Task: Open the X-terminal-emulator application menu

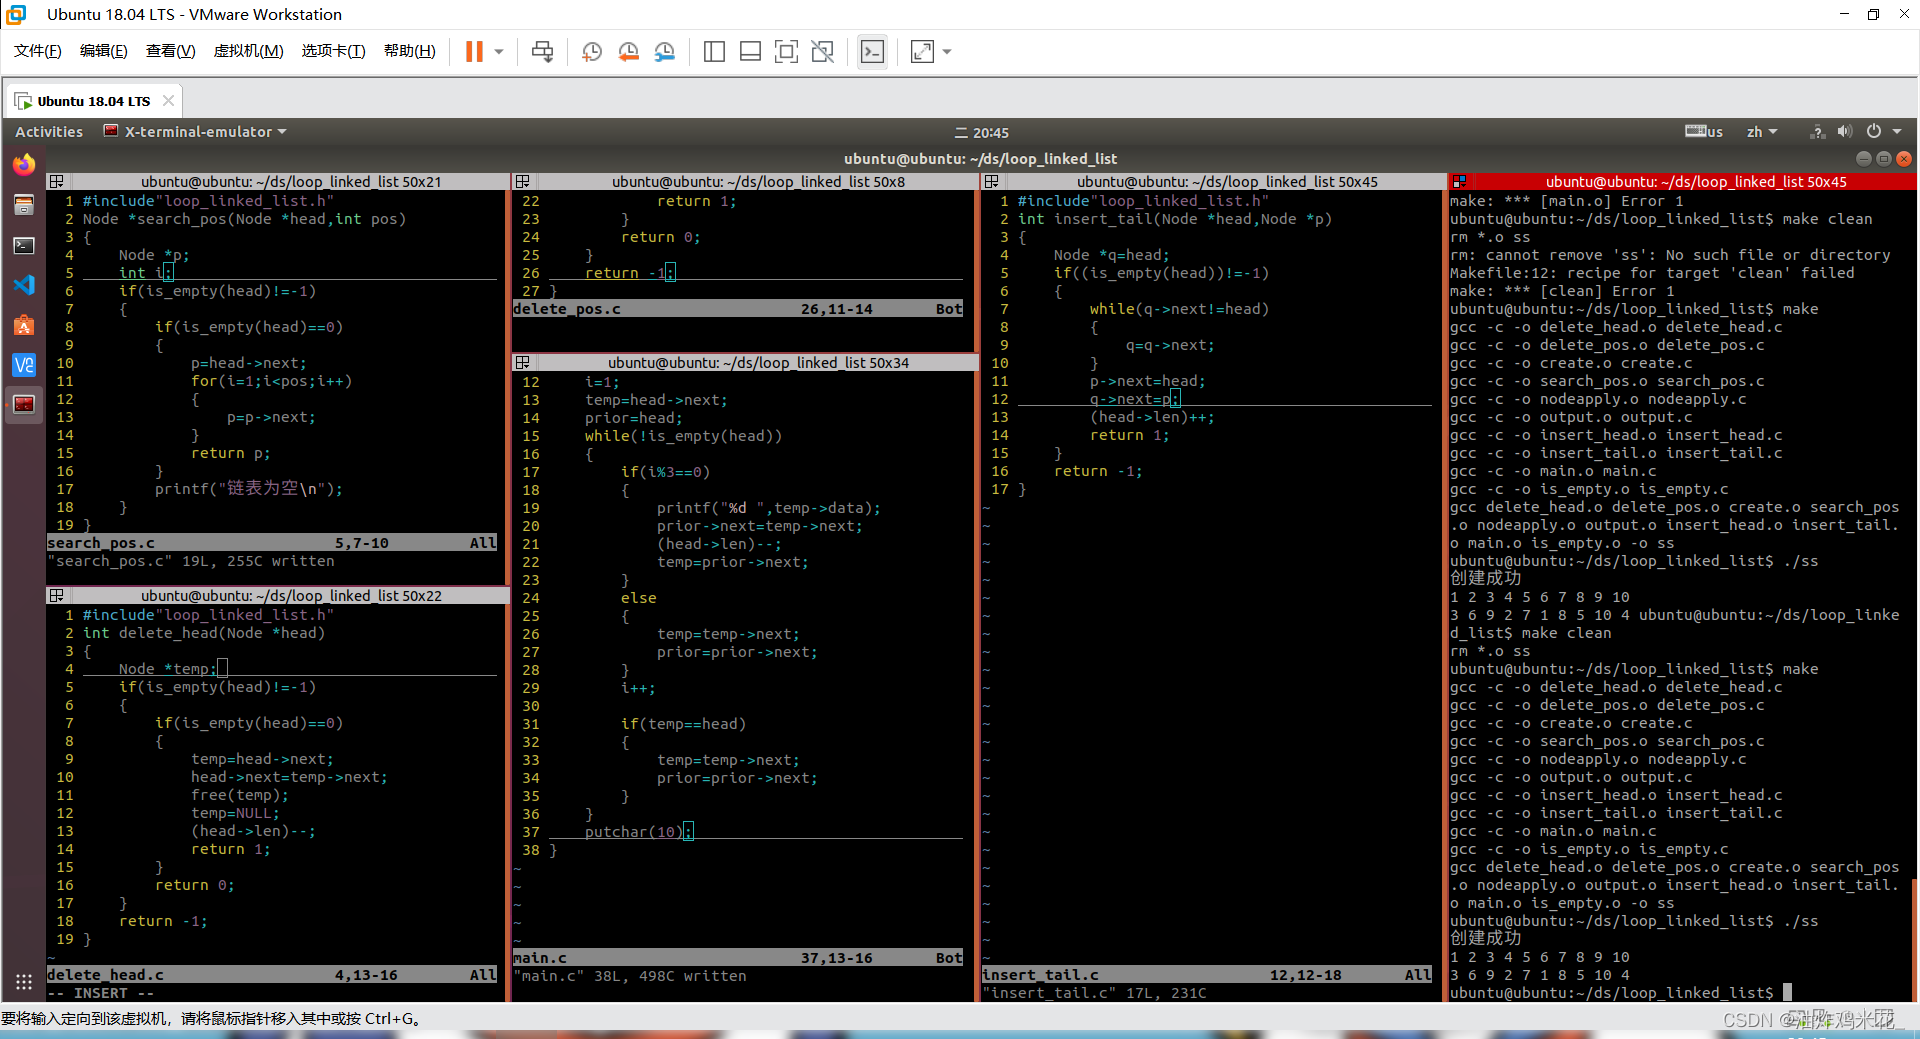Action: pyautogui.click(x=197, y=132)
